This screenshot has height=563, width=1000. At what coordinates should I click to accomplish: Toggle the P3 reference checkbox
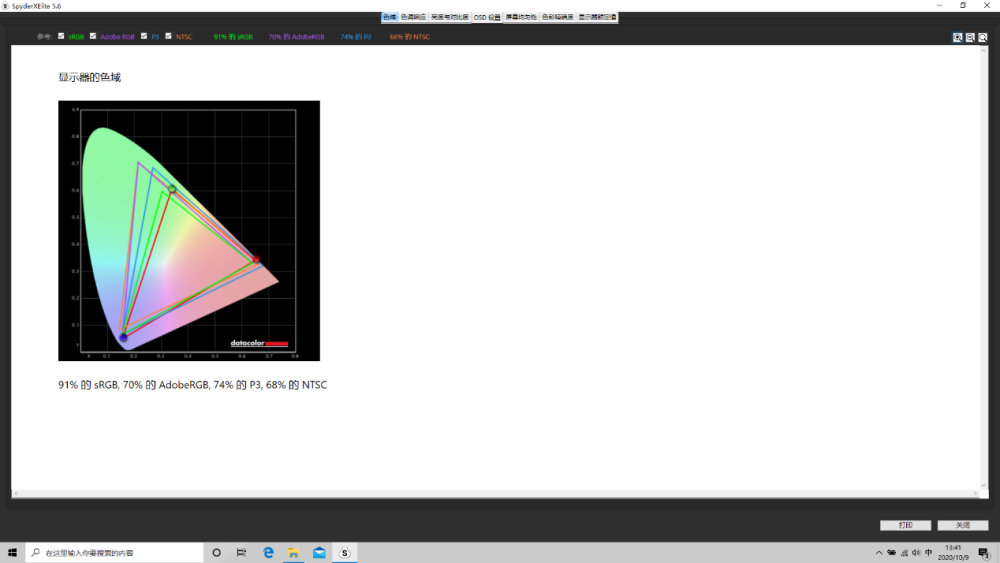pyautogui.click(x=144, y=36)
